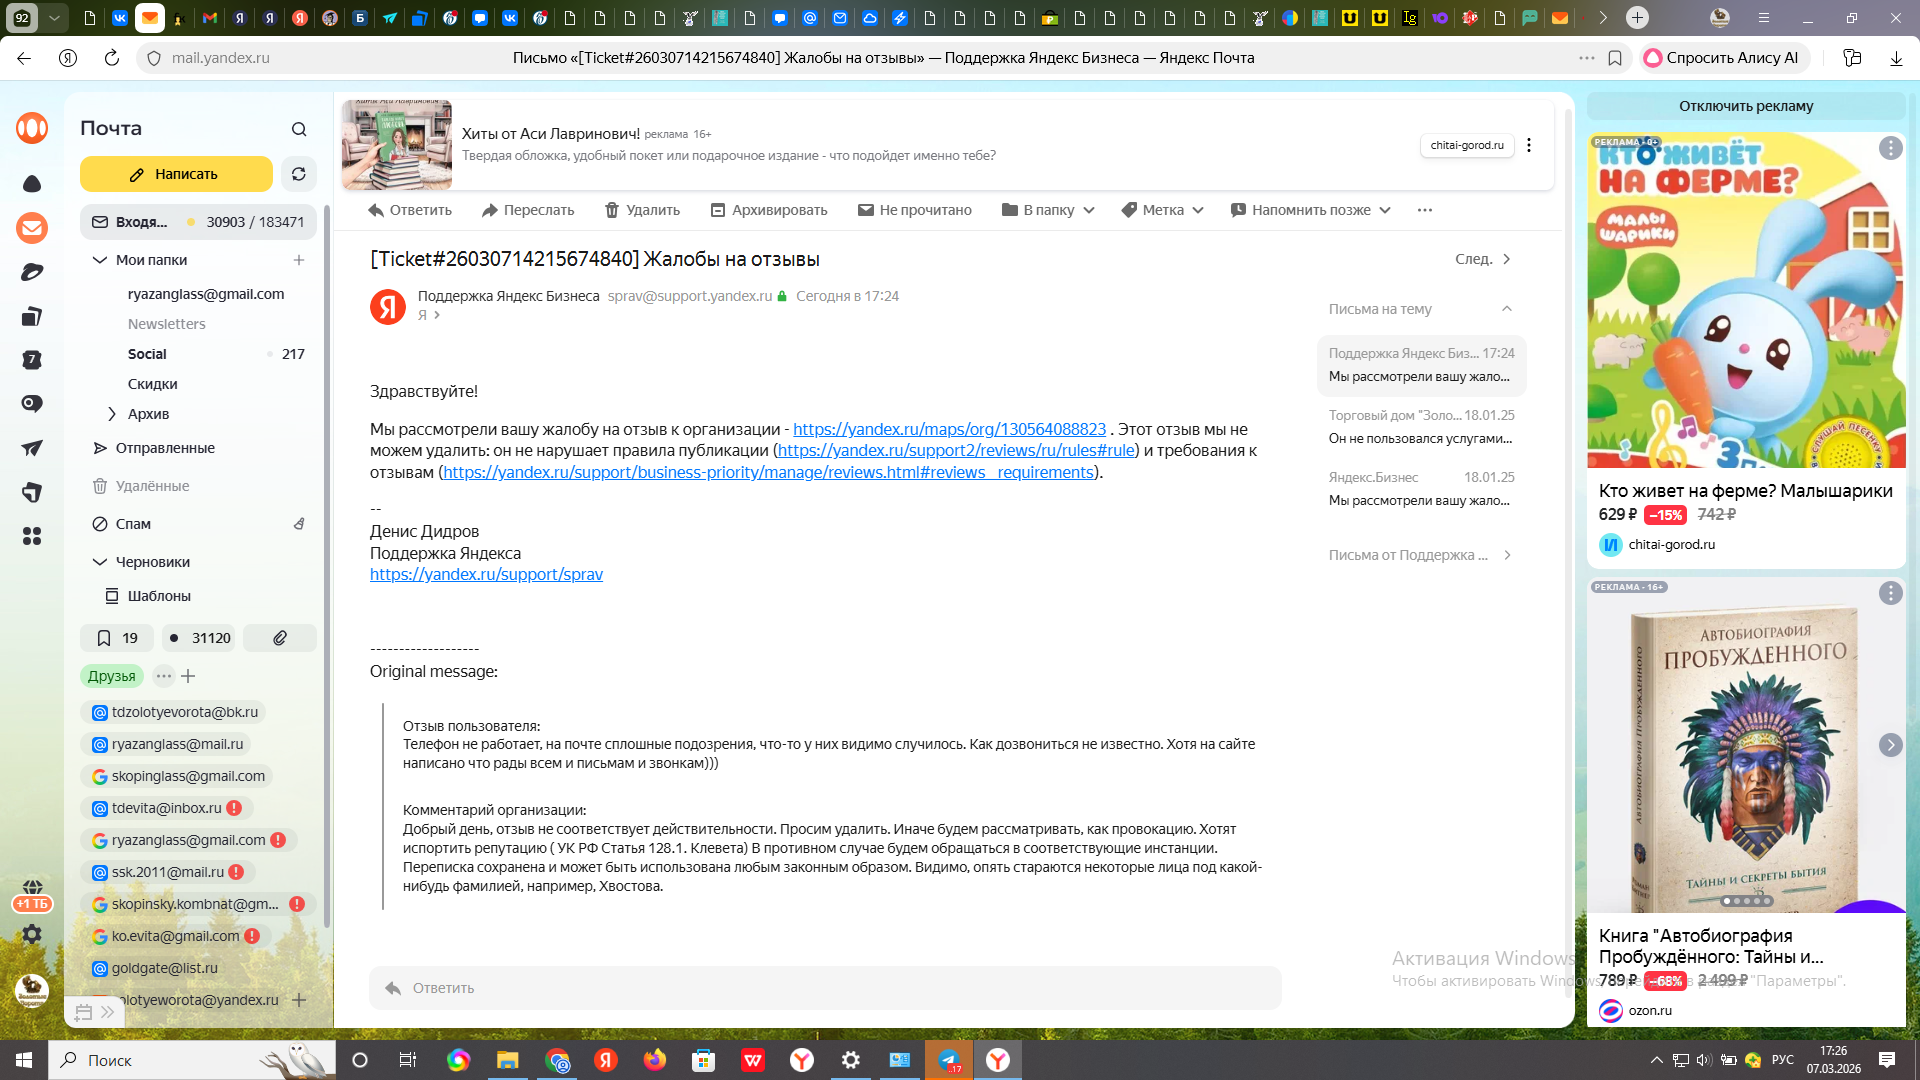Viewport: 1920px width, 1080px height.
Task: Open settings gear in the left sidebar
Action: coord(32,934)
